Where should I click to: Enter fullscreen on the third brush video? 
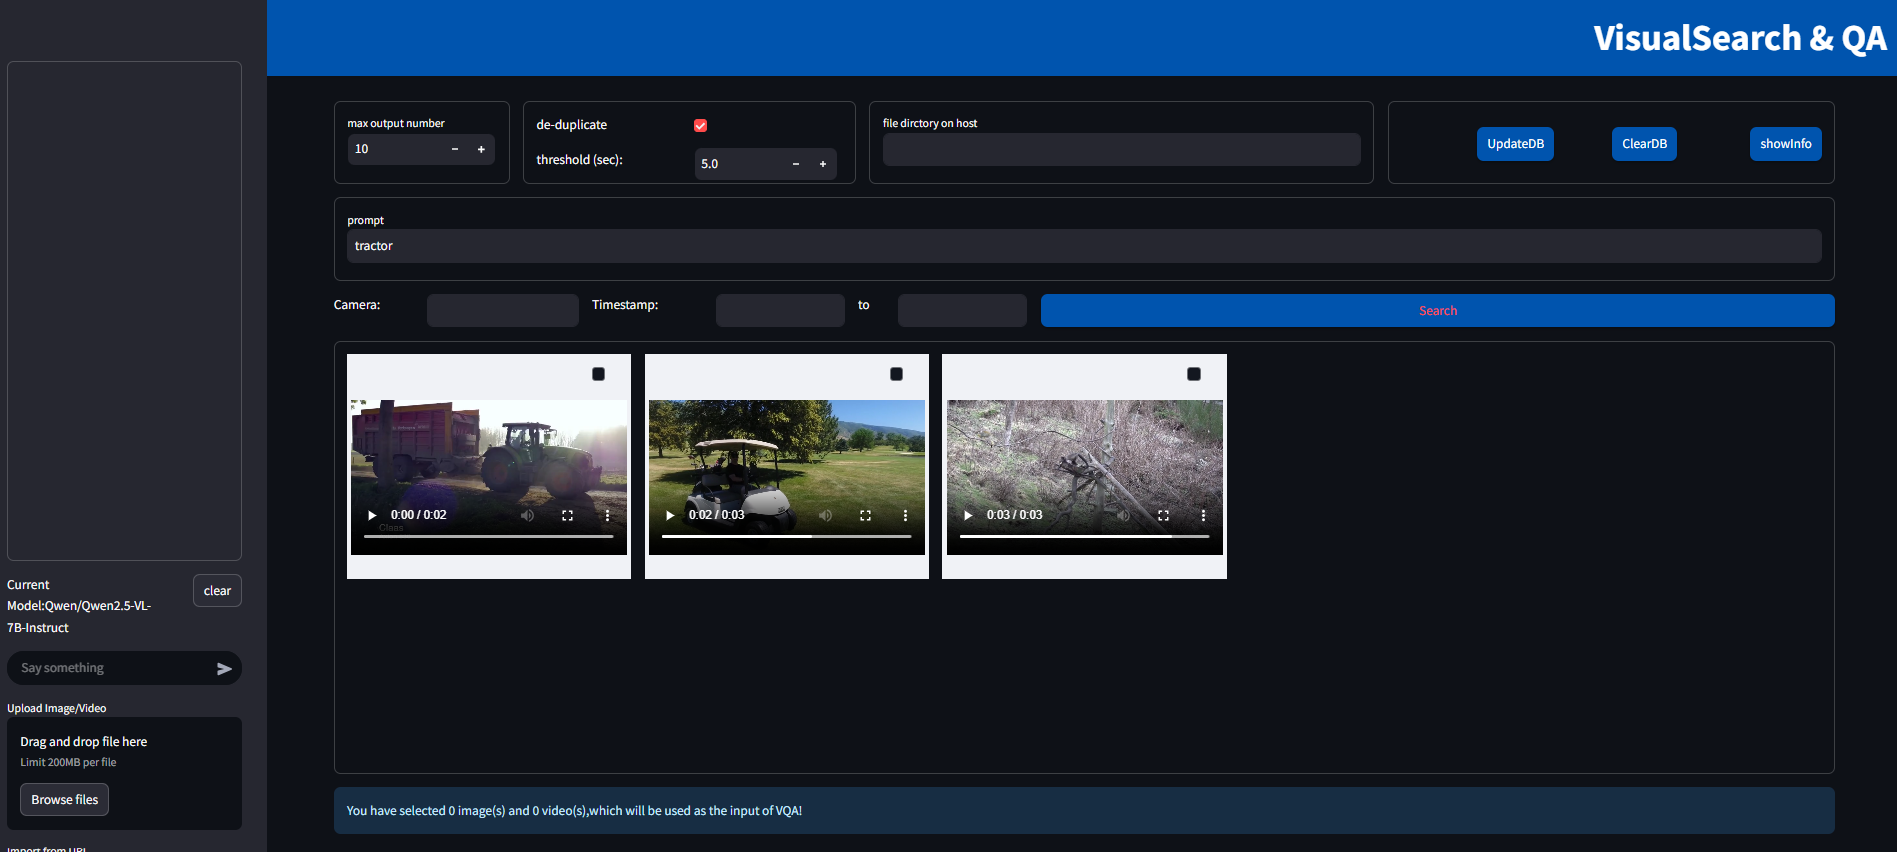[x=1163, y=516]
